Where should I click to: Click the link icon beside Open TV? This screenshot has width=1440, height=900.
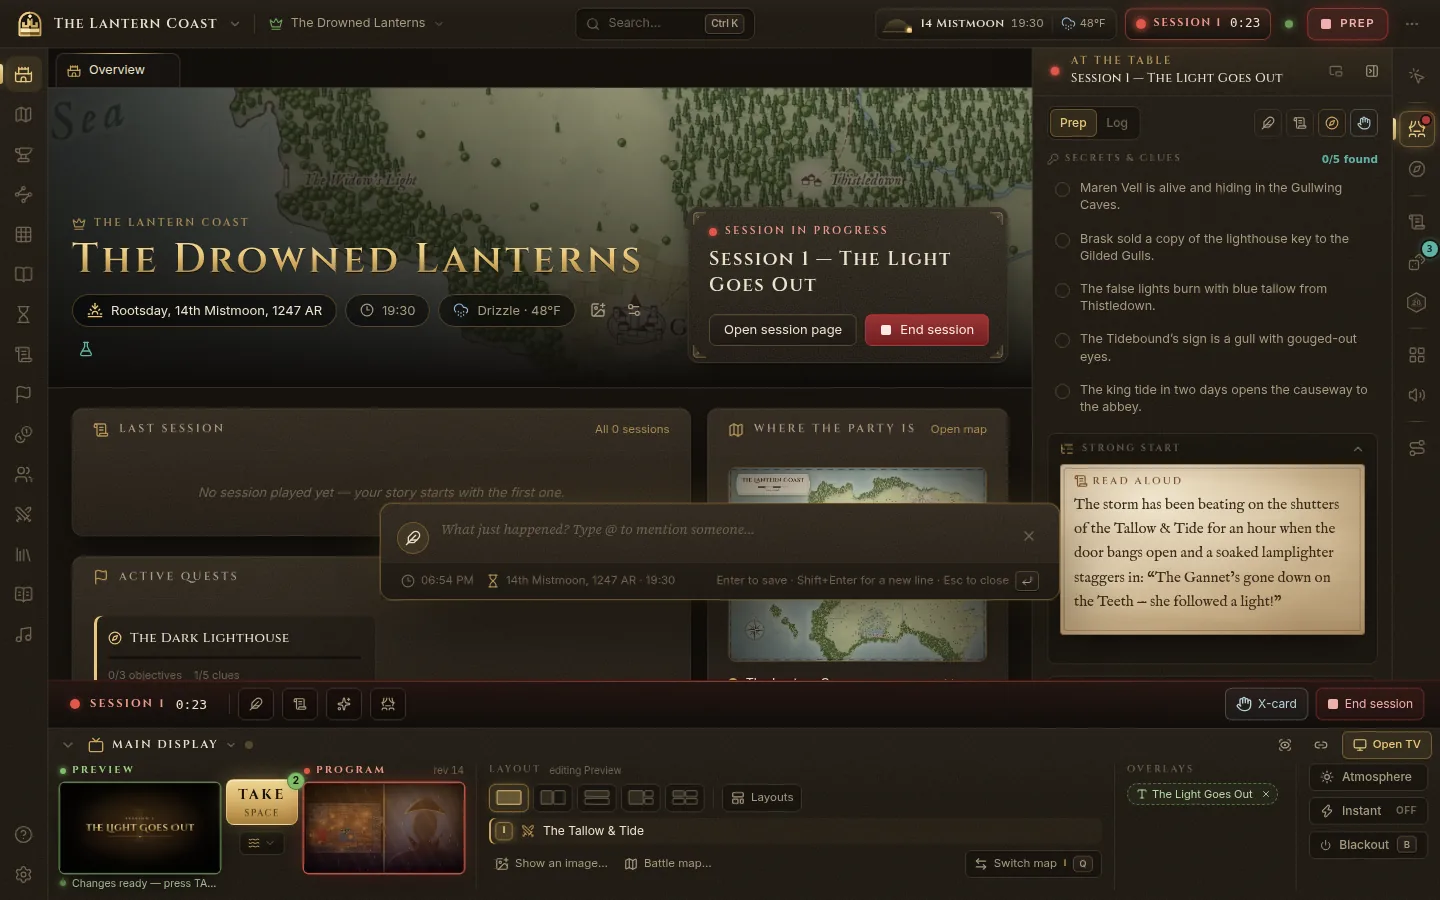tap(1321, 745)
